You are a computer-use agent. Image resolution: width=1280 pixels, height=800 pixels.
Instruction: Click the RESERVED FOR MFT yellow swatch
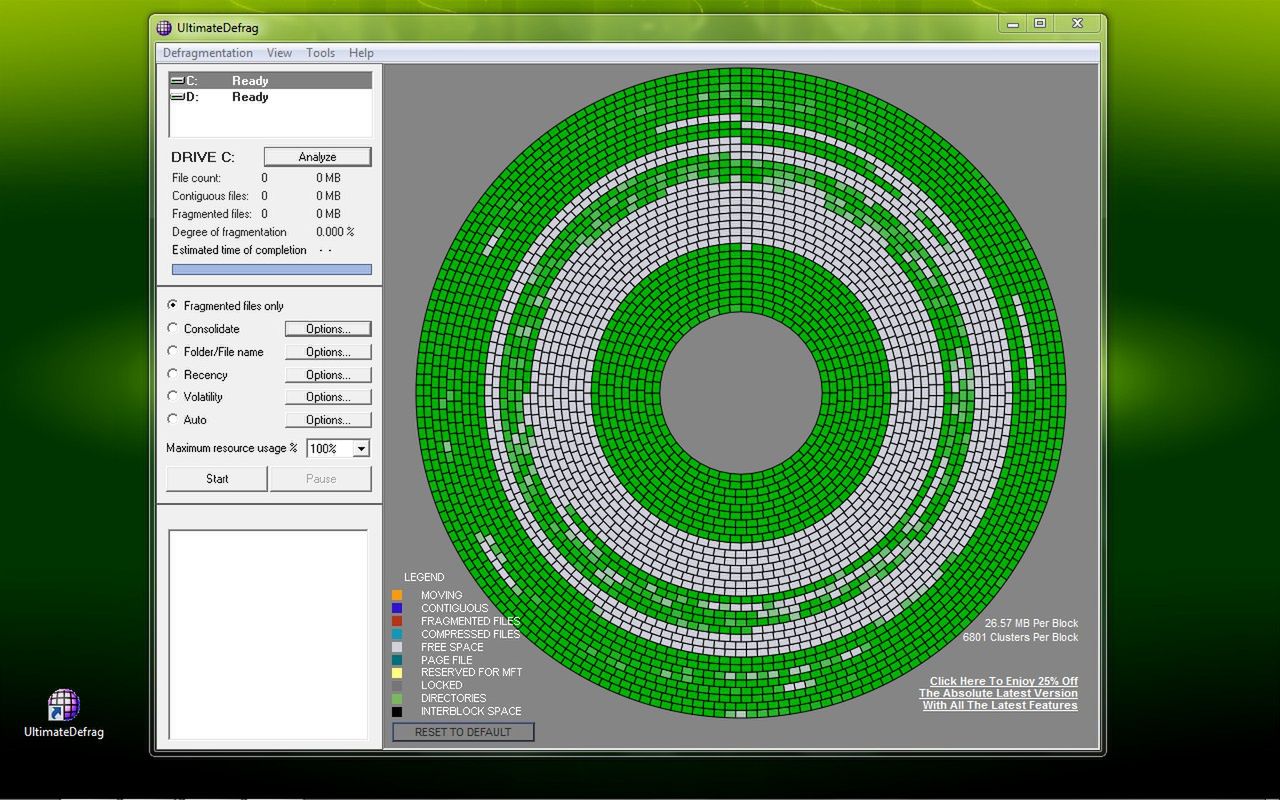[397, 673]
